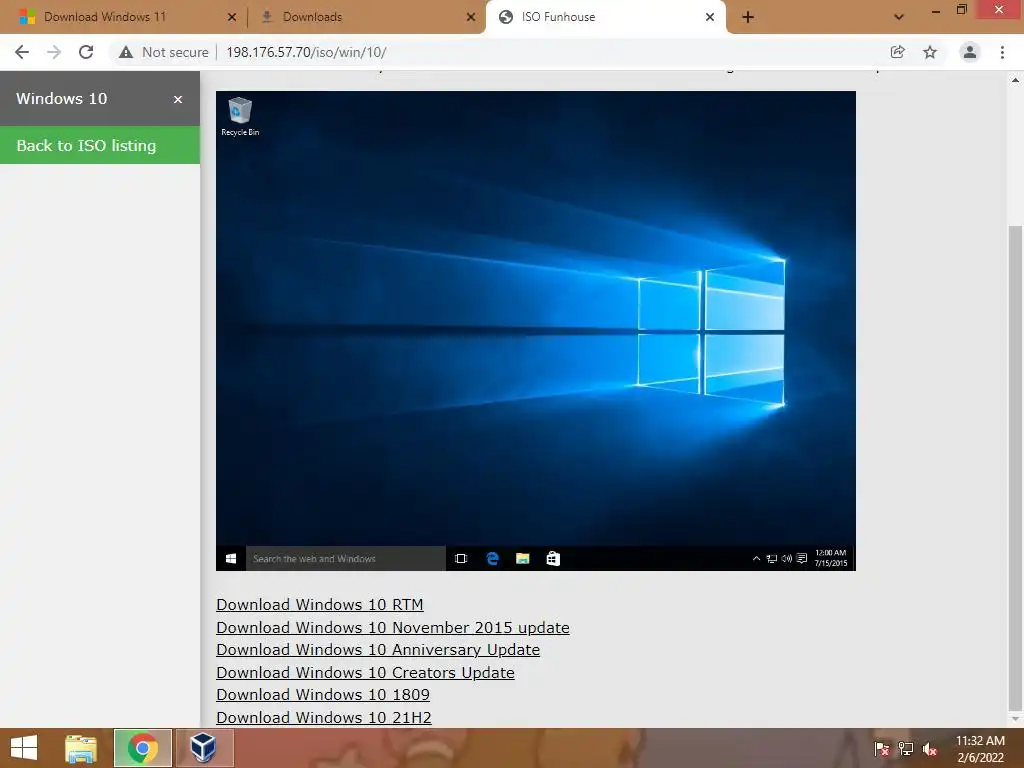The width and height of the screenshot is (1024, 768).
Task: Open the network tray icon
Action: click(x=906, y=749)
